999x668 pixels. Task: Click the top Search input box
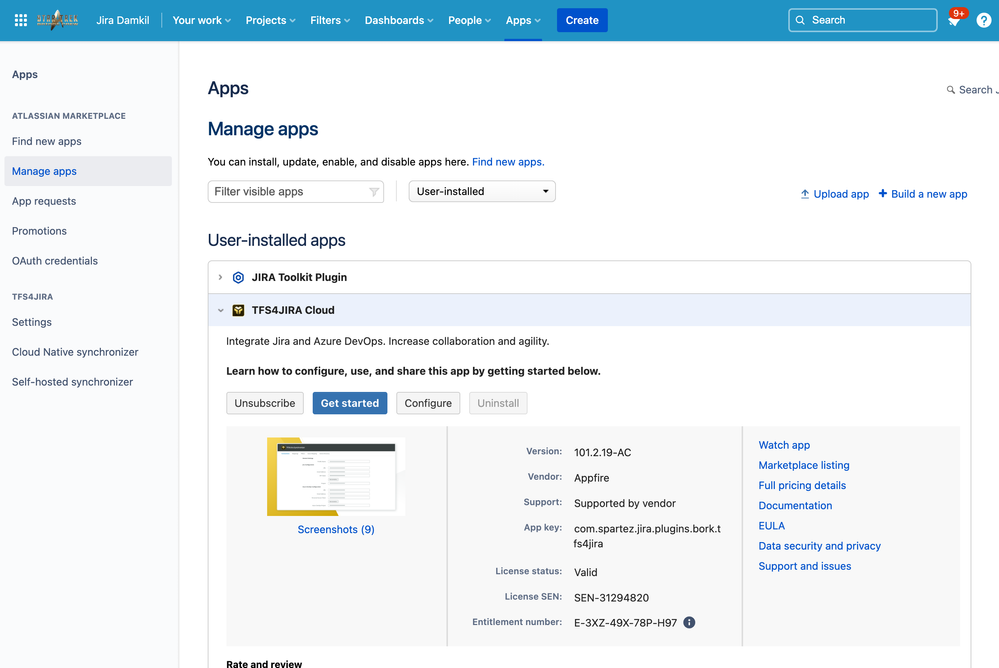pos(863,20)
